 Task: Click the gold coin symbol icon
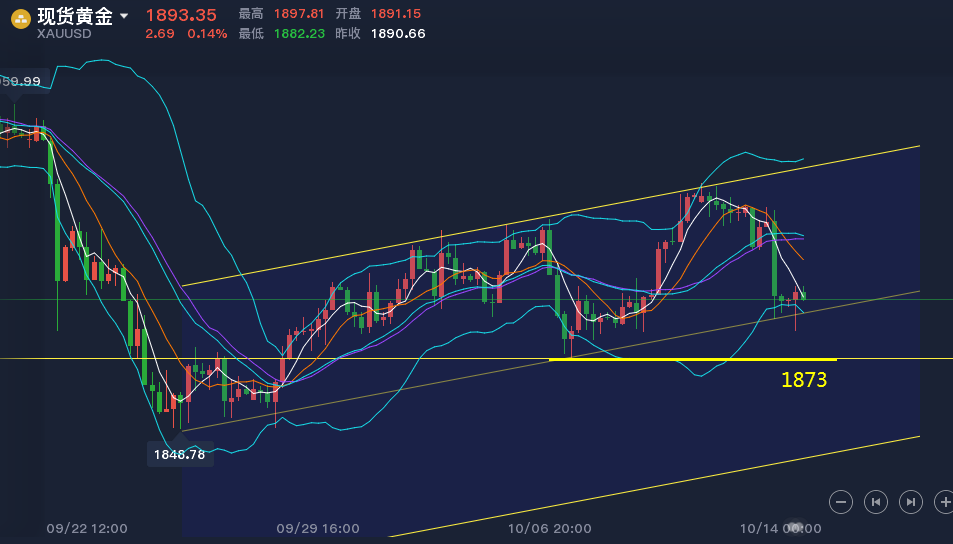[21, 19]
